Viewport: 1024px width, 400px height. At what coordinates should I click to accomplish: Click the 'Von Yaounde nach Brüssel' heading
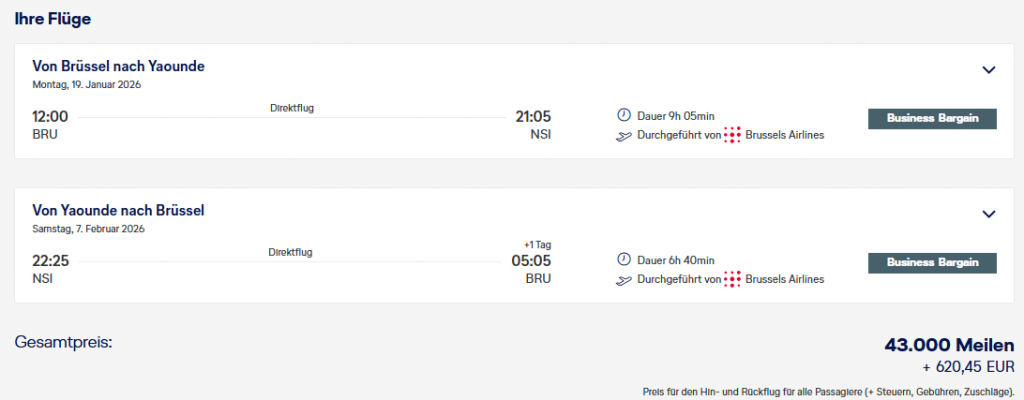(x=118, y=210)
